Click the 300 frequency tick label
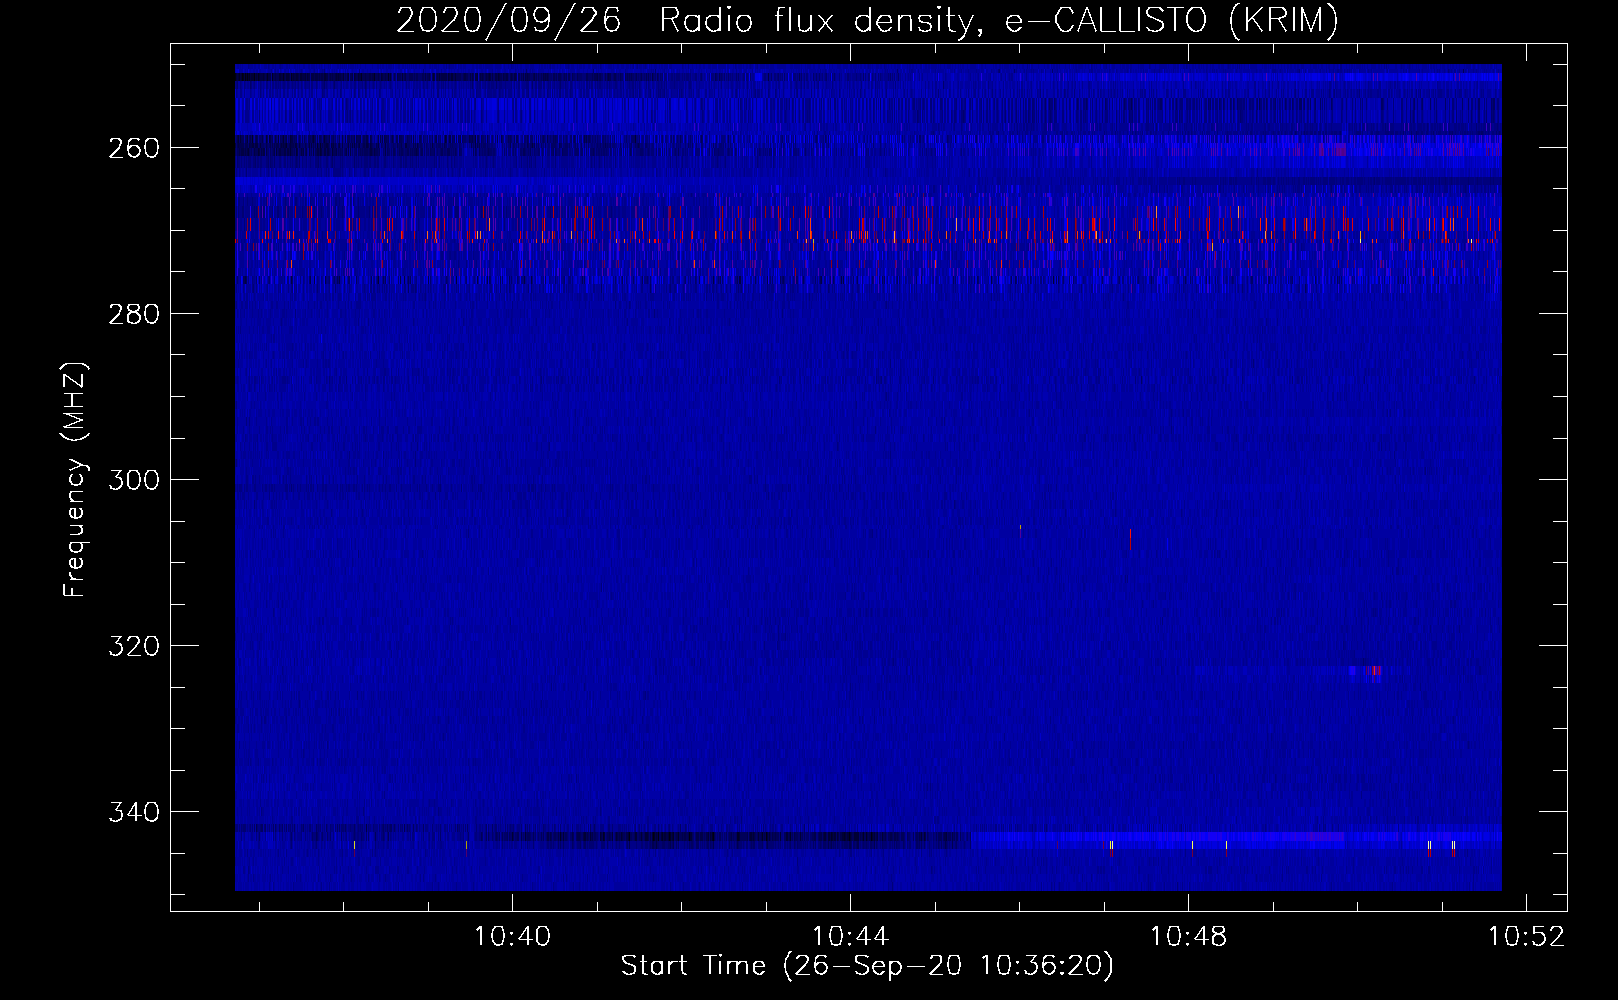The image size is (1618, 1000). (134, 480)
